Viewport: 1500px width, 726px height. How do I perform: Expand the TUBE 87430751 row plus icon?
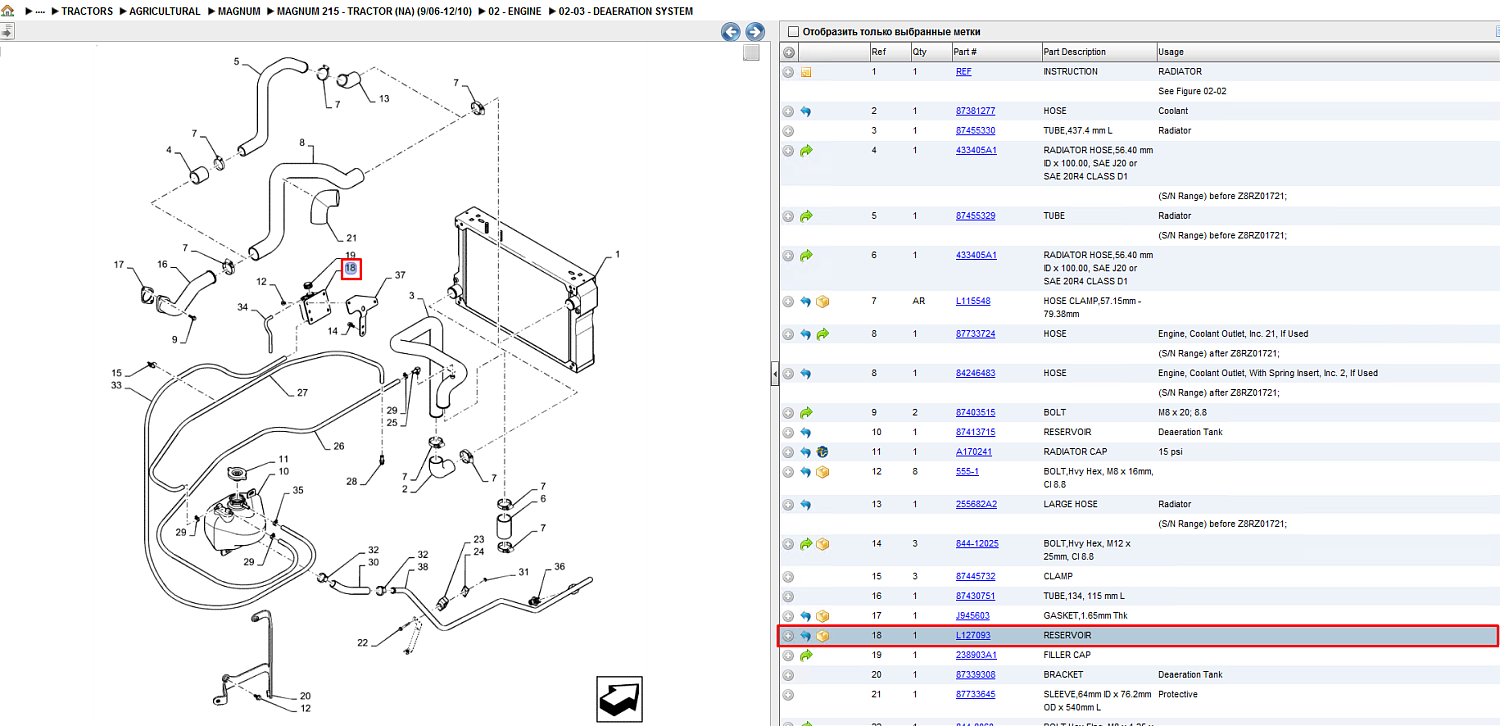789,596
